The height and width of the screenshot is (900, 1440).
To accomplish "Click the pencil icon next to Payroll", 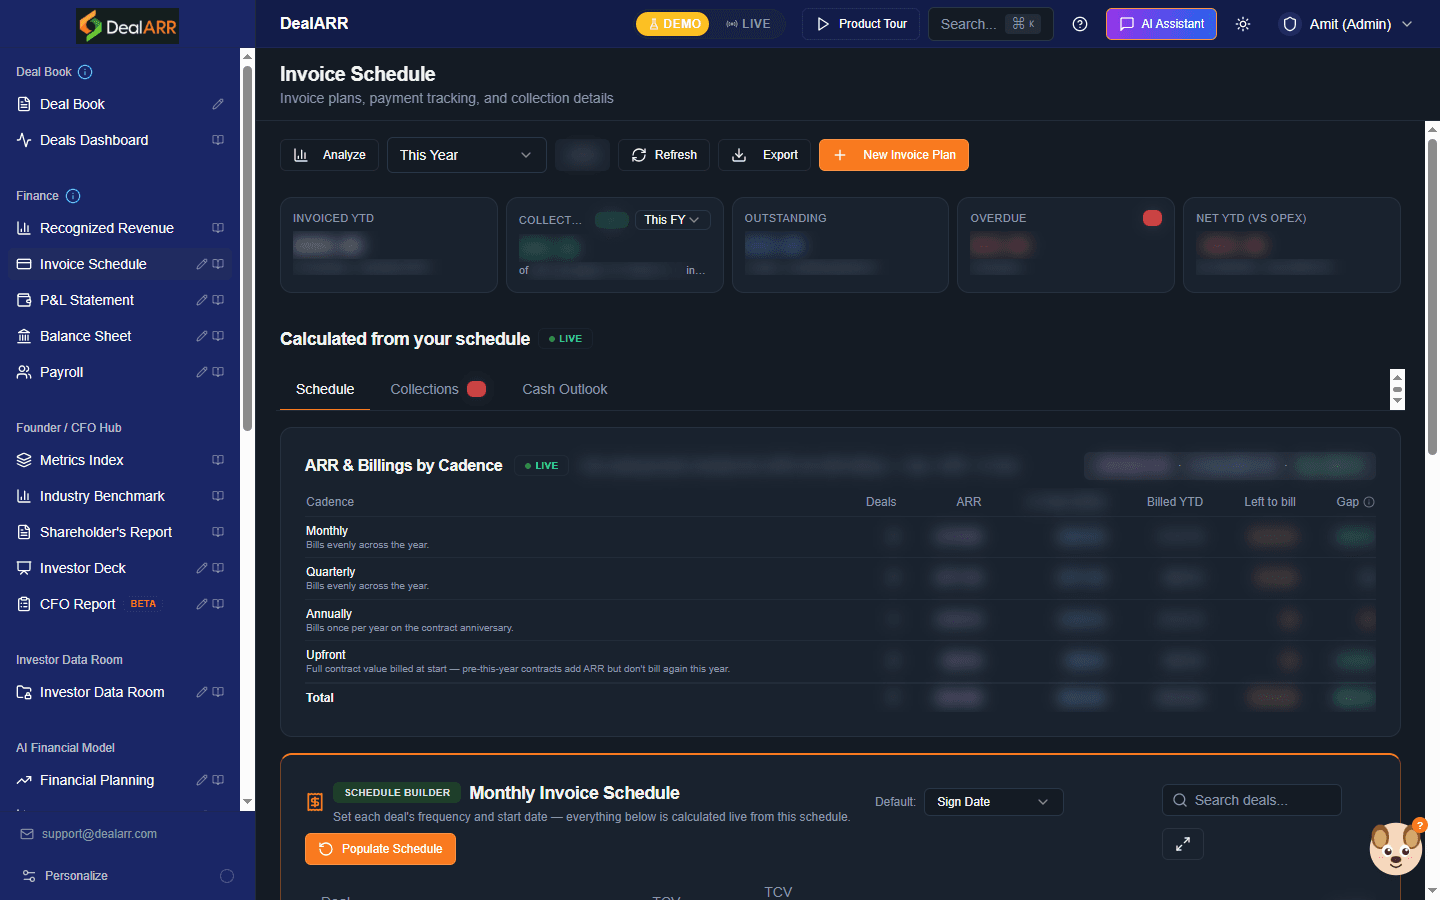I will (x=202, y=372).
